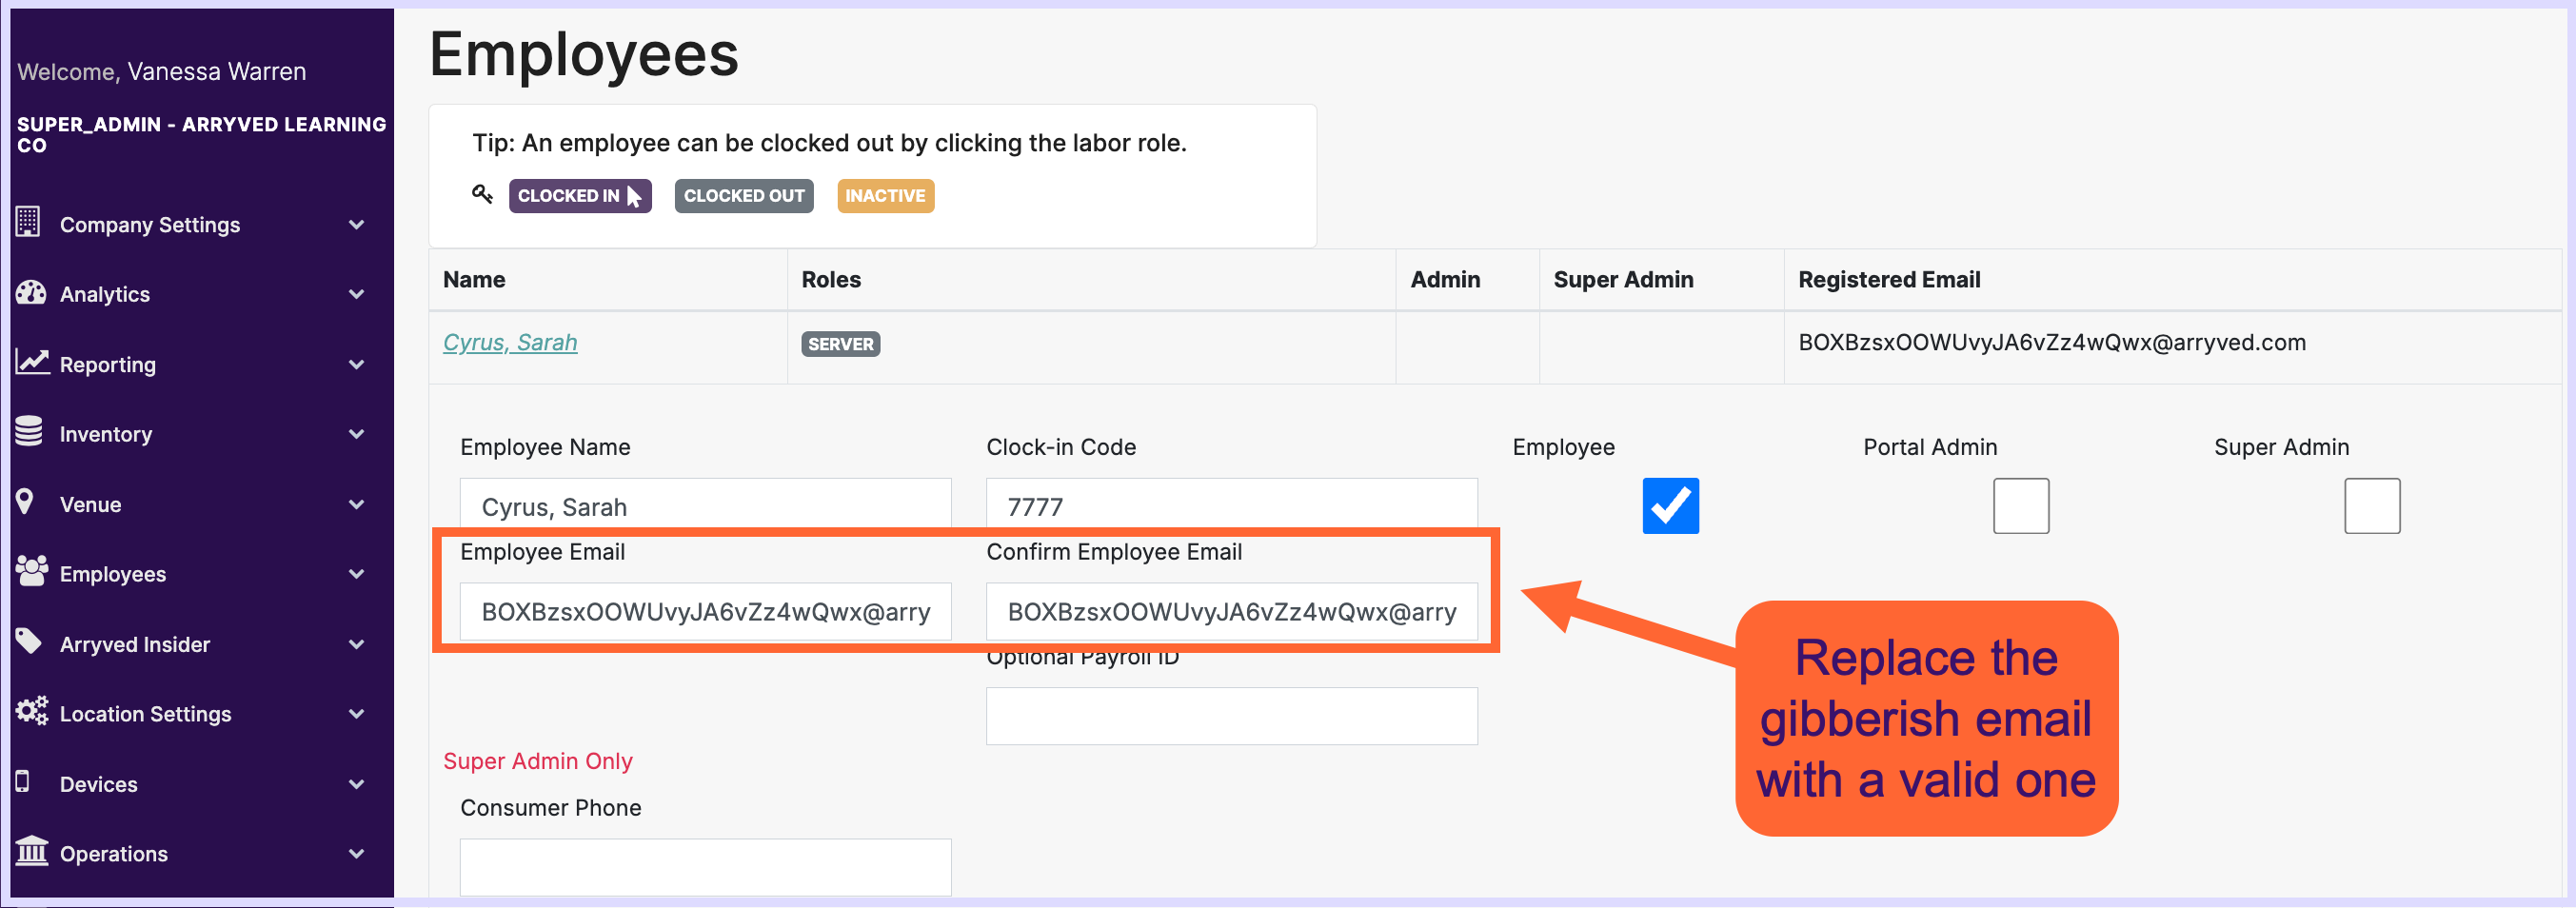Click the Inventory database icon
The height and width of the screenshot is (908, 2576).
click(29, 431)
